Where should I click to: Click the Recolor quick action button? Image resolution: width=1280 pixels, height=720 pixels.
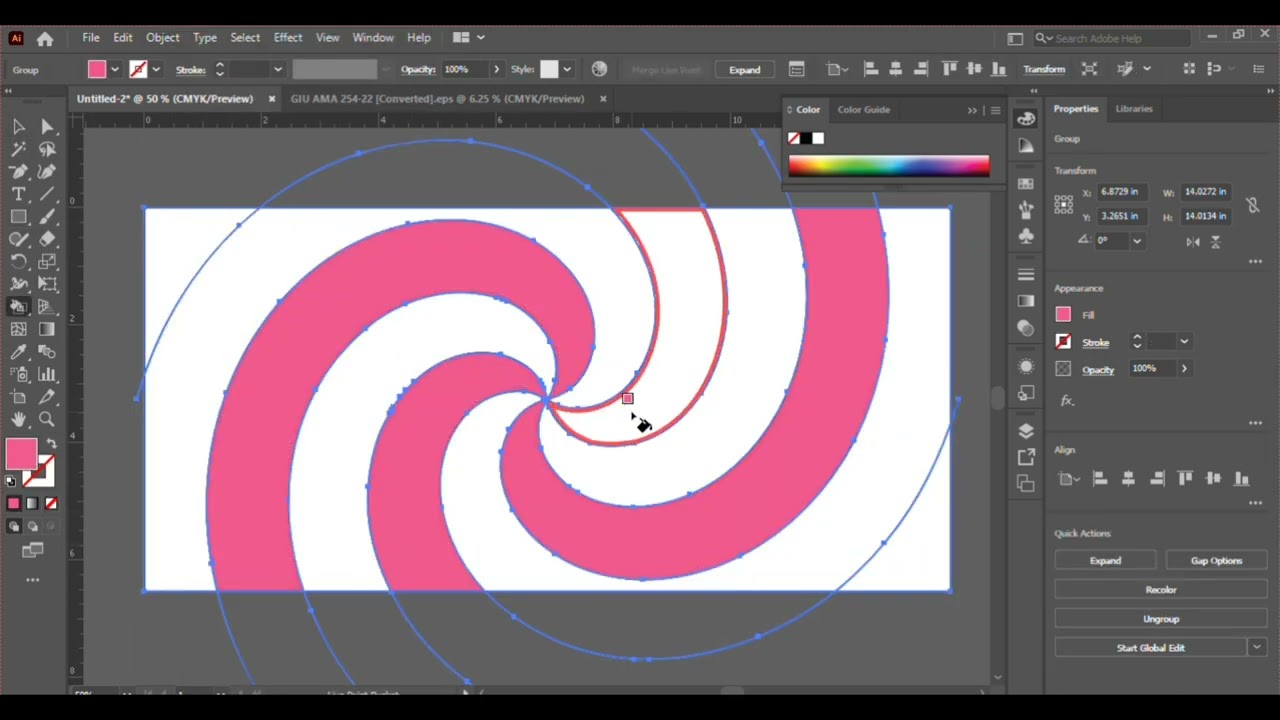pyautogui.click(x=1161, y=590)
